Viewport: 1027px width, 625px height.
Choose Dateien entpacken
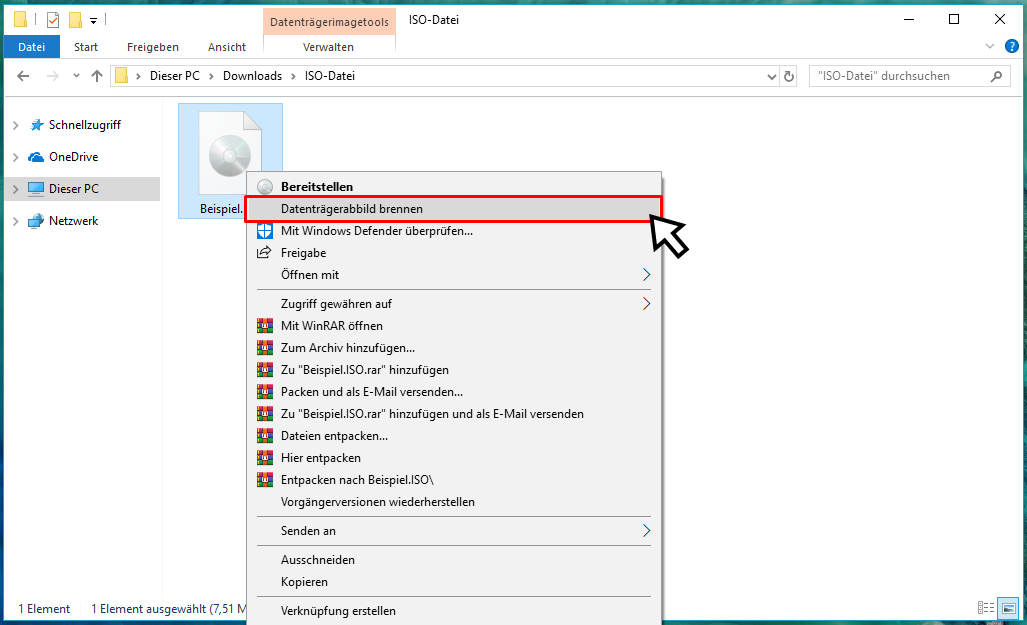coord(453,436)
